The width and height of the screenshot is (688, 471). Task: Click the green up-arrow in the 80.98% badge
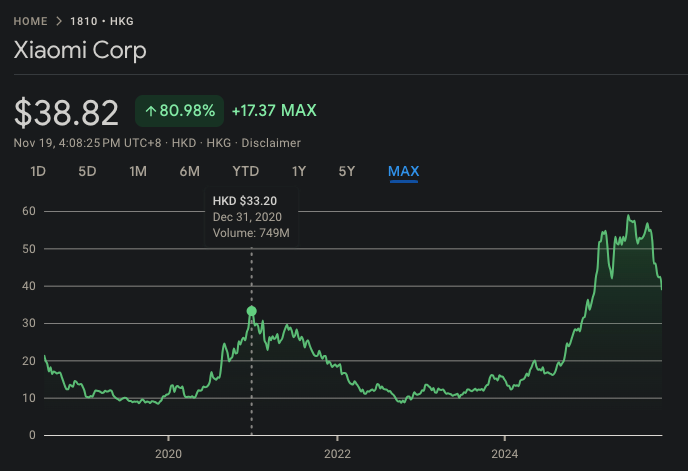(x=151, y=111)
